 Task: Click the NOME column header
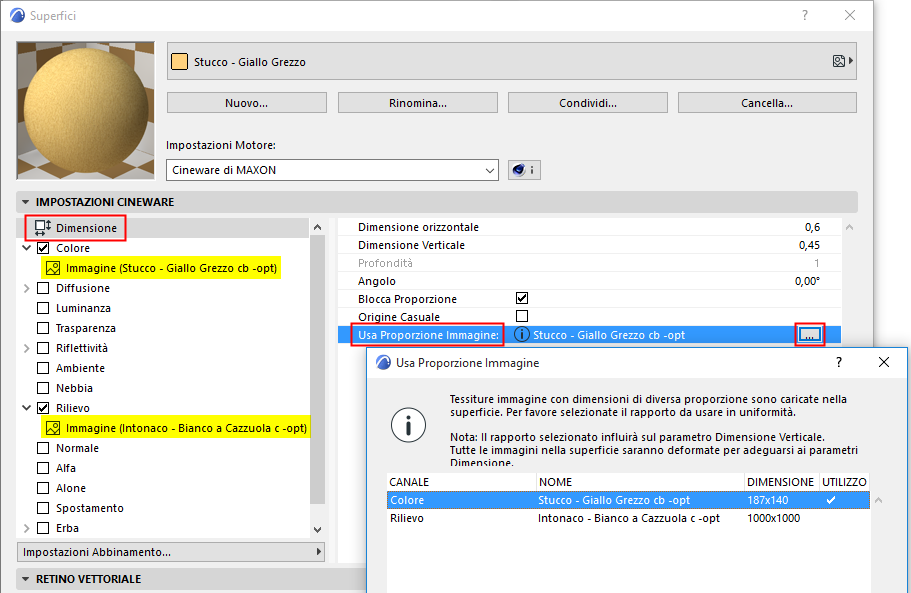(x=640, y=482)
